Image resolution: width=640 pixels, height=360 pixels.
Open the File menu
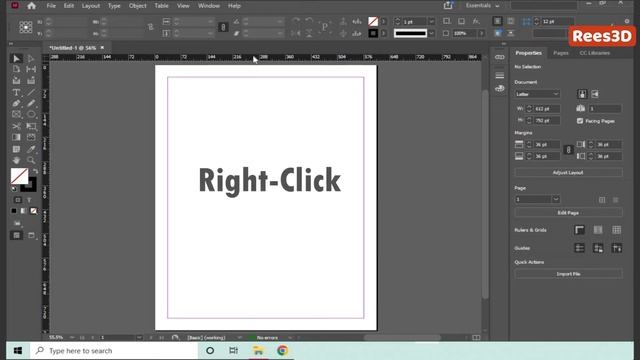(x=51, y=6)
